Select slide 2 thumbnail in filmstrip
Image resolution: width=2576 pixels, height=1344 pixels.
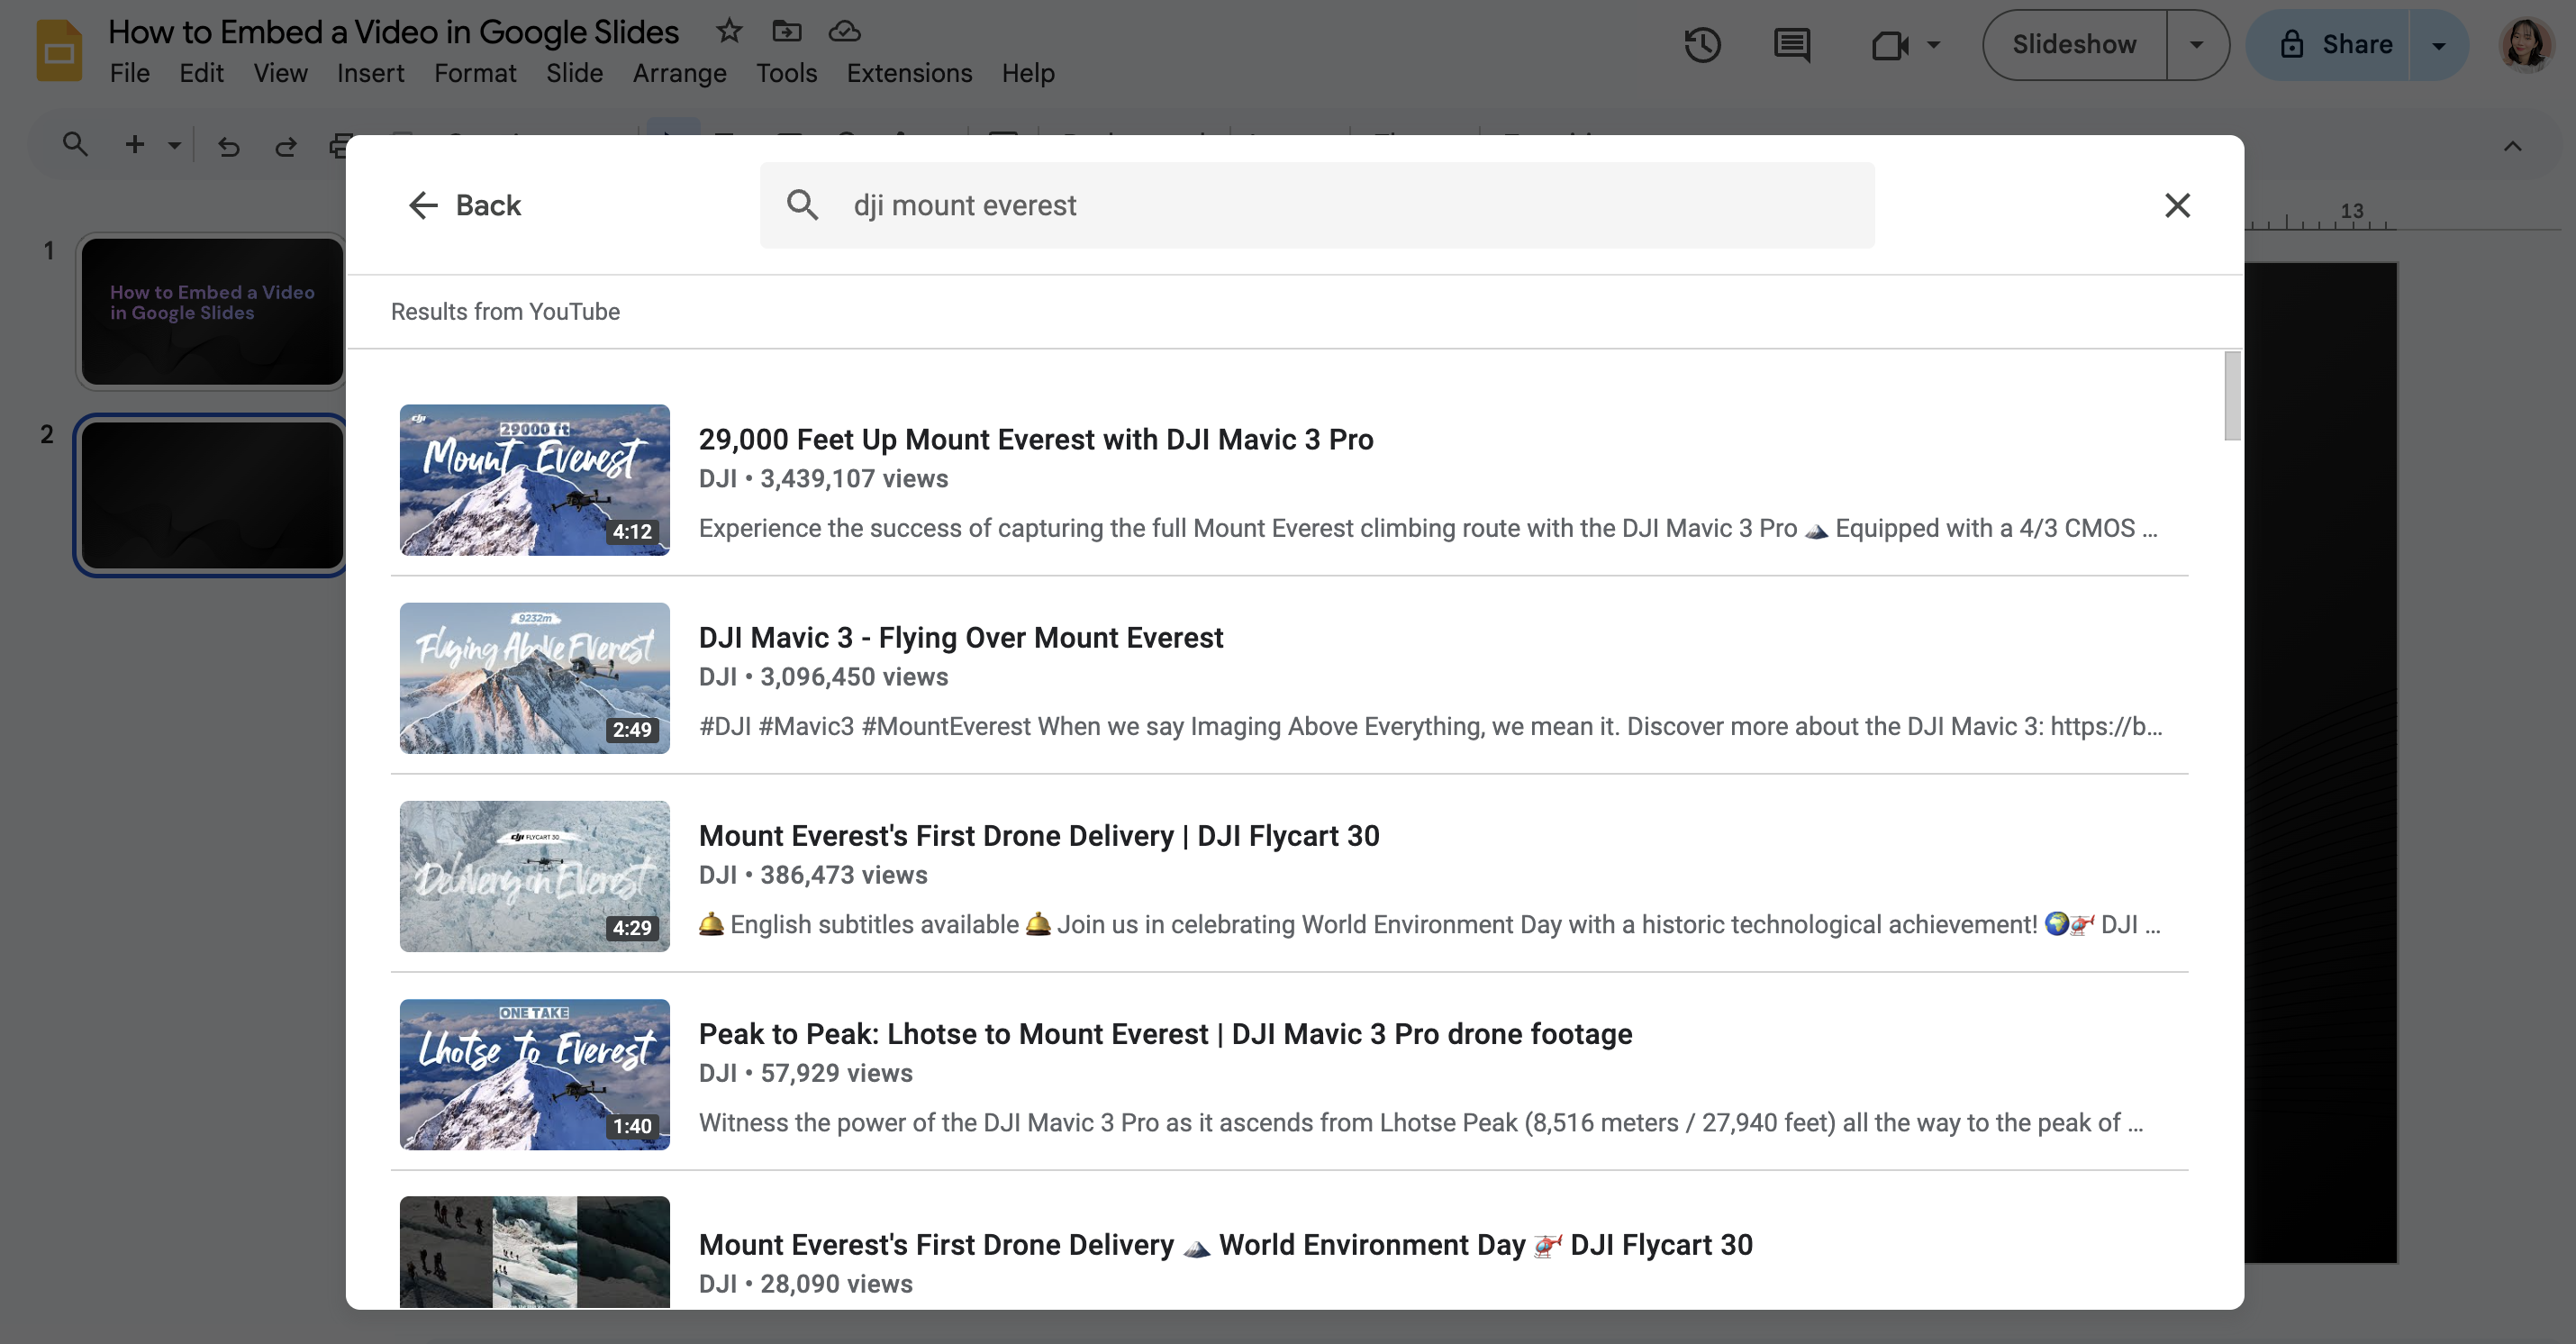pos(212,495)
